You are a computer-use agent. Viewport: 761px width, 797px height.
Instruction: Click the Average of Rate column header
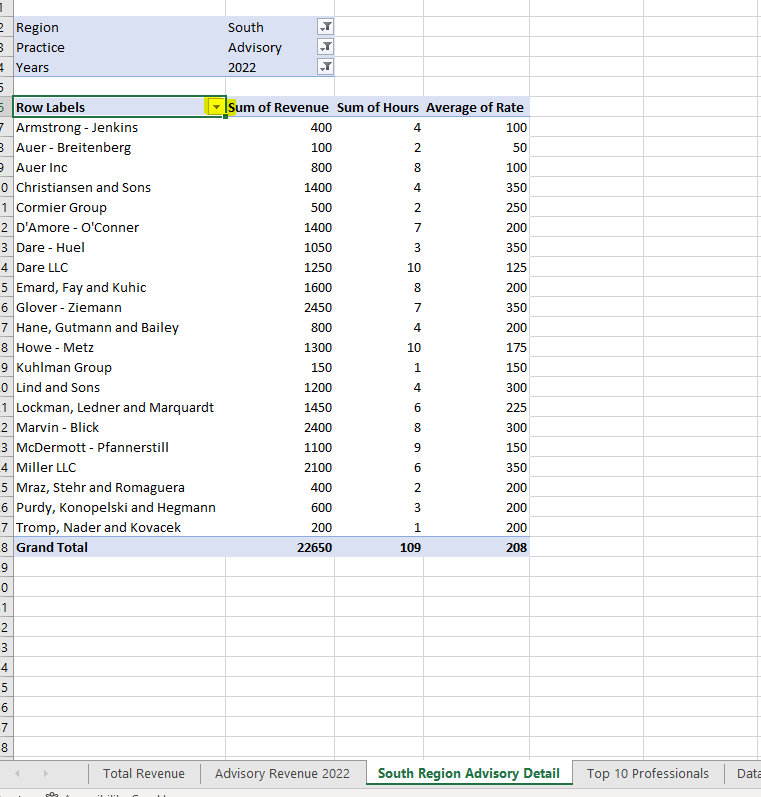click(475, 107)
